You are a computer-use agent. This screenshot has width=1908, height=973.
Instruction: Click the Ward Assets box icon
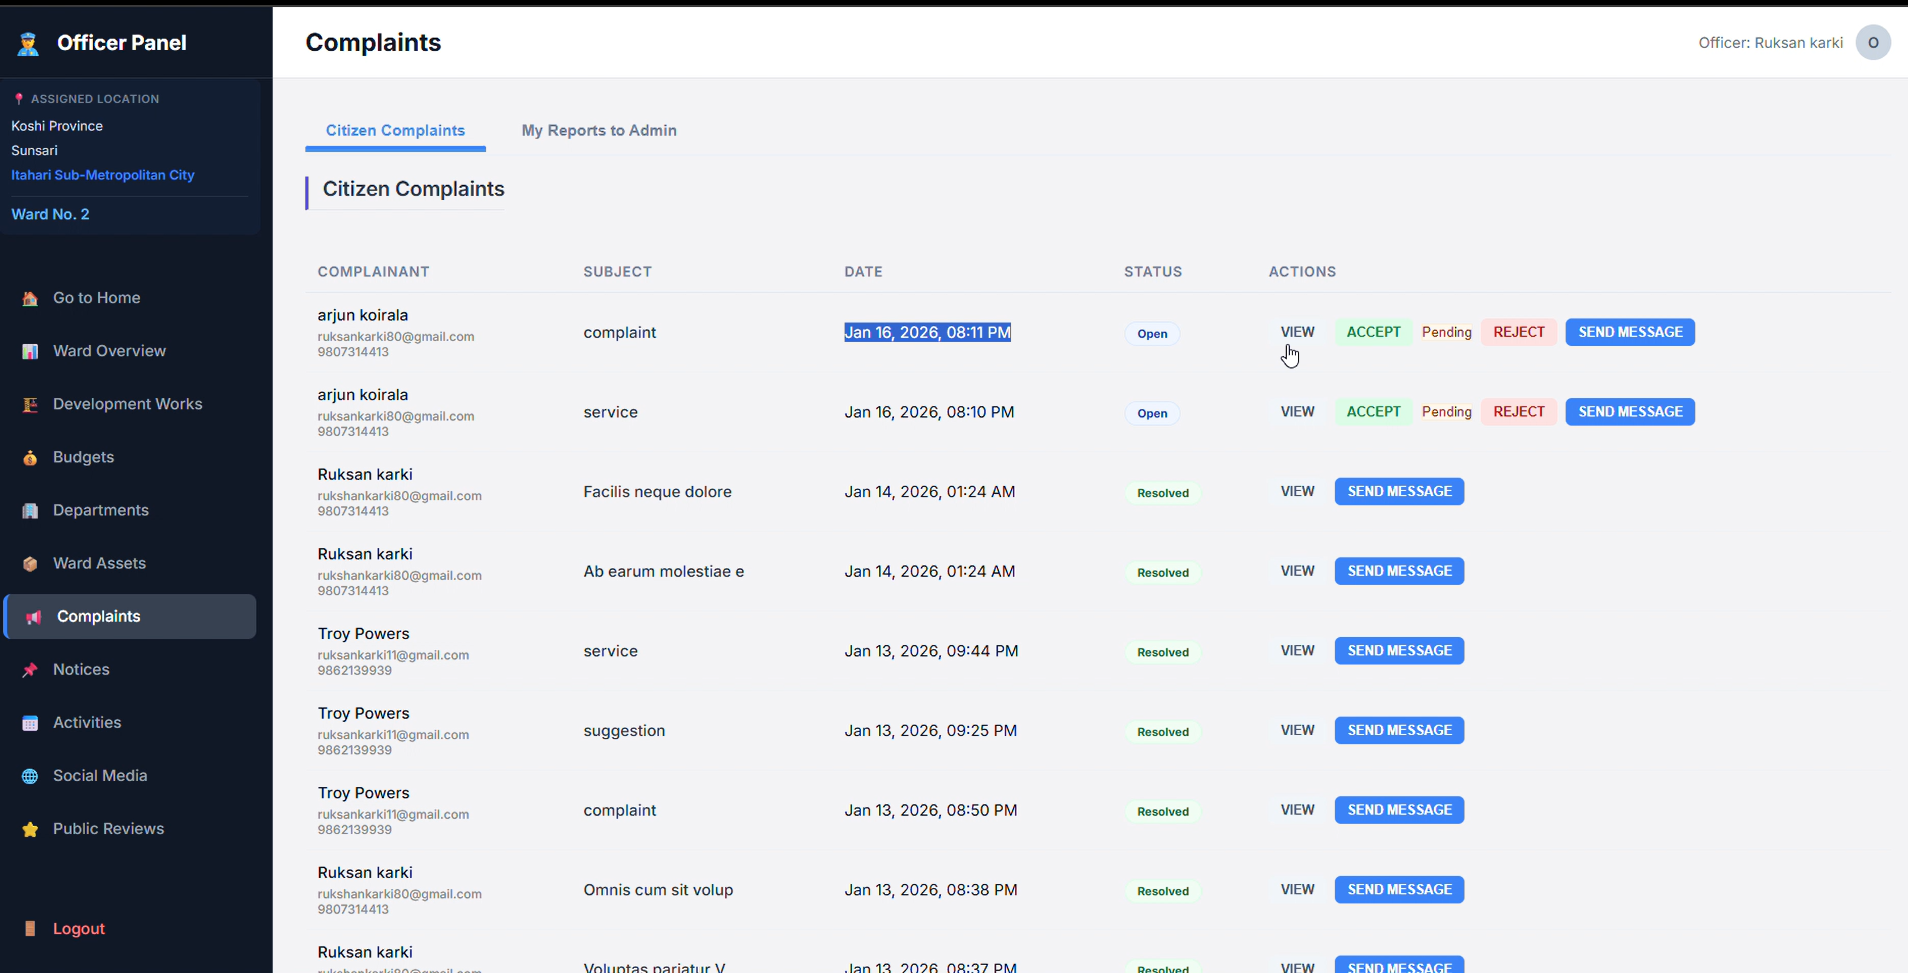[x=30, y=563]
